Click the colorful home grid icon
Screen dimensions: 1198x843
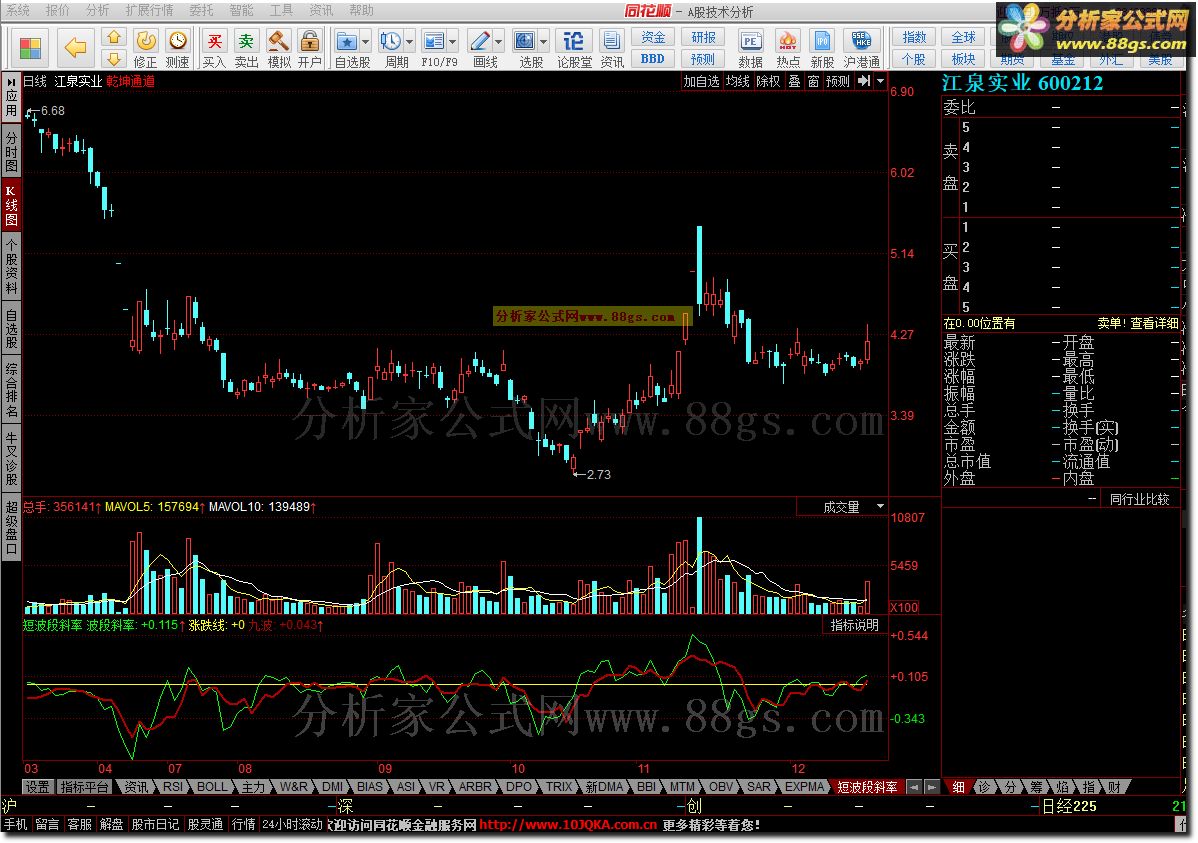[30, 48]
